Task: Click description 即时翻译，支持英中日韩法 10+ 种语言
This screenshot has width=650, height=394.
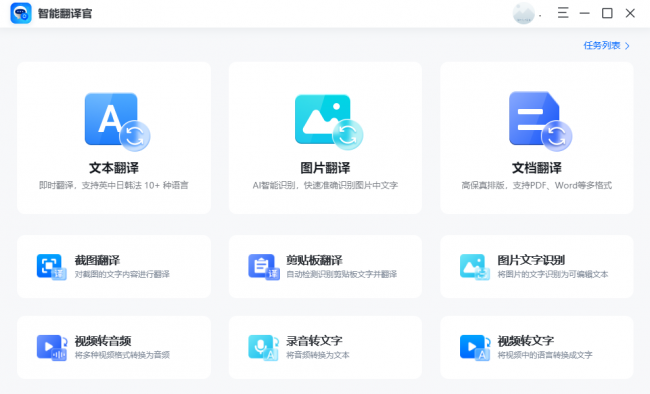Action: (x=114, y=185)
